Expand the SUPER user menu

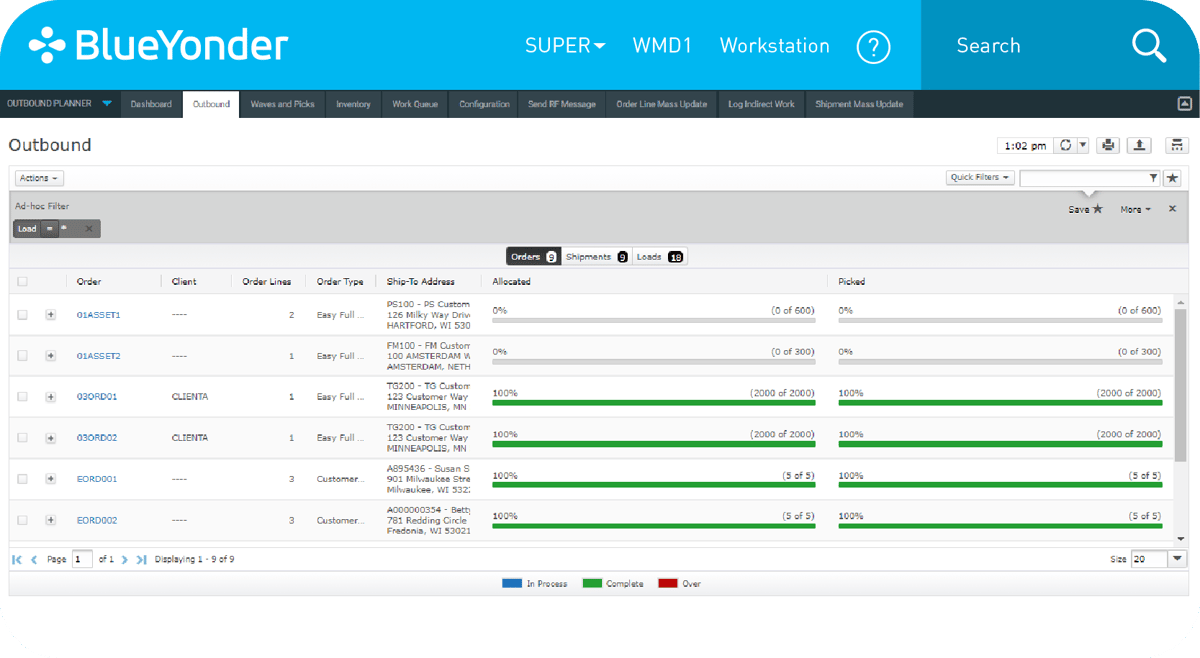pyautogui.click(x=564, y=45)
